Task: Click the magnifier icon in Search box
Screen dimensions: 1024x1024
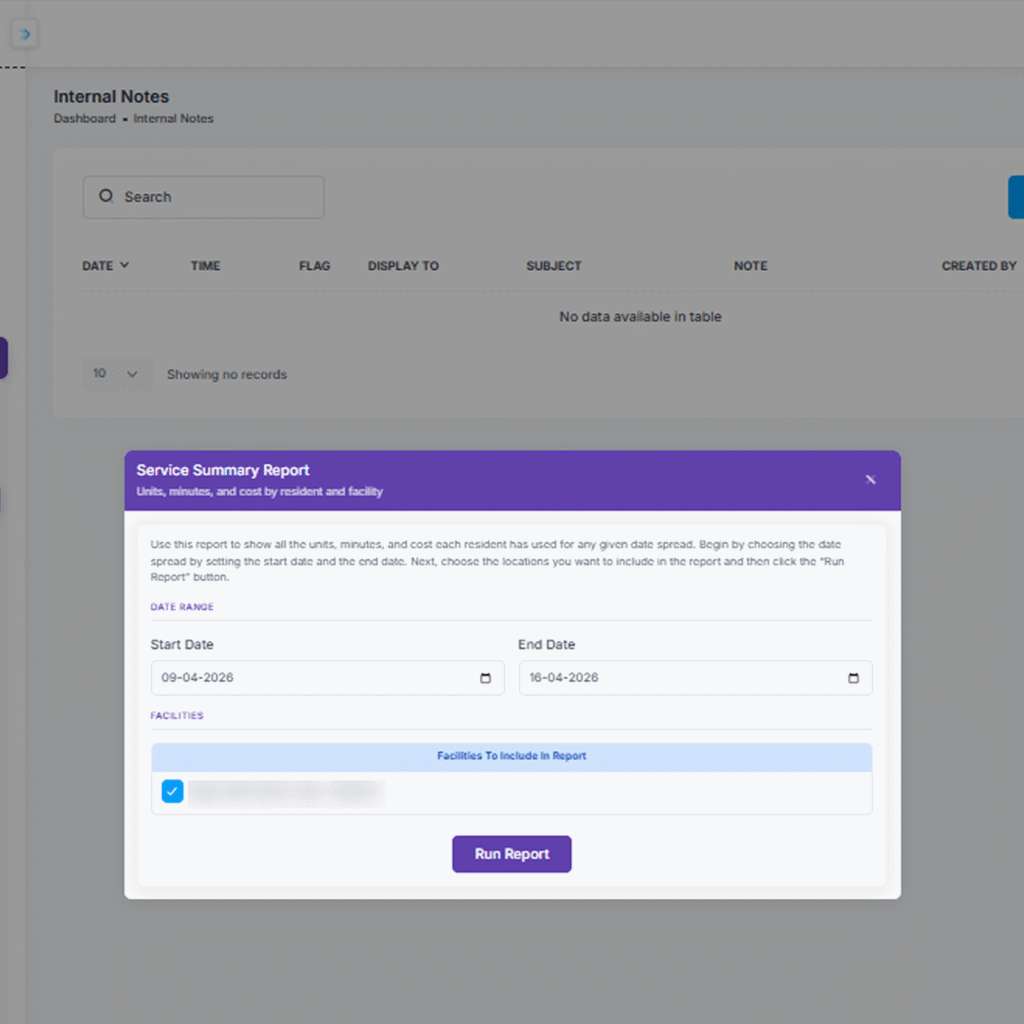Action: [105, 197]
